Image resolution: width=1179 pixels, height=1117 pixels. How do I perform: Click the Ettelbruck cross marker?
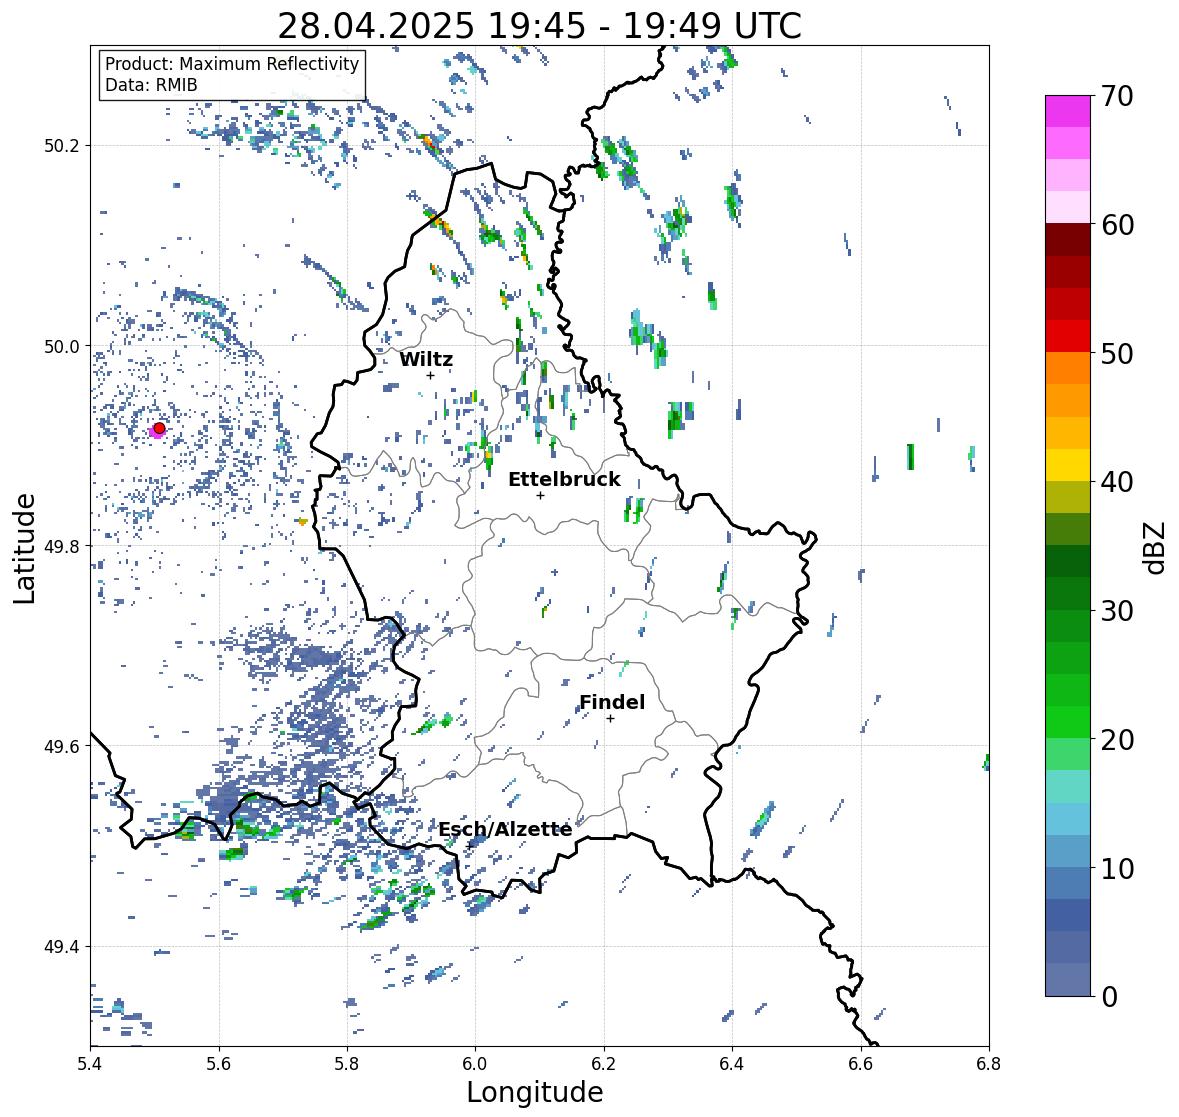540,495
